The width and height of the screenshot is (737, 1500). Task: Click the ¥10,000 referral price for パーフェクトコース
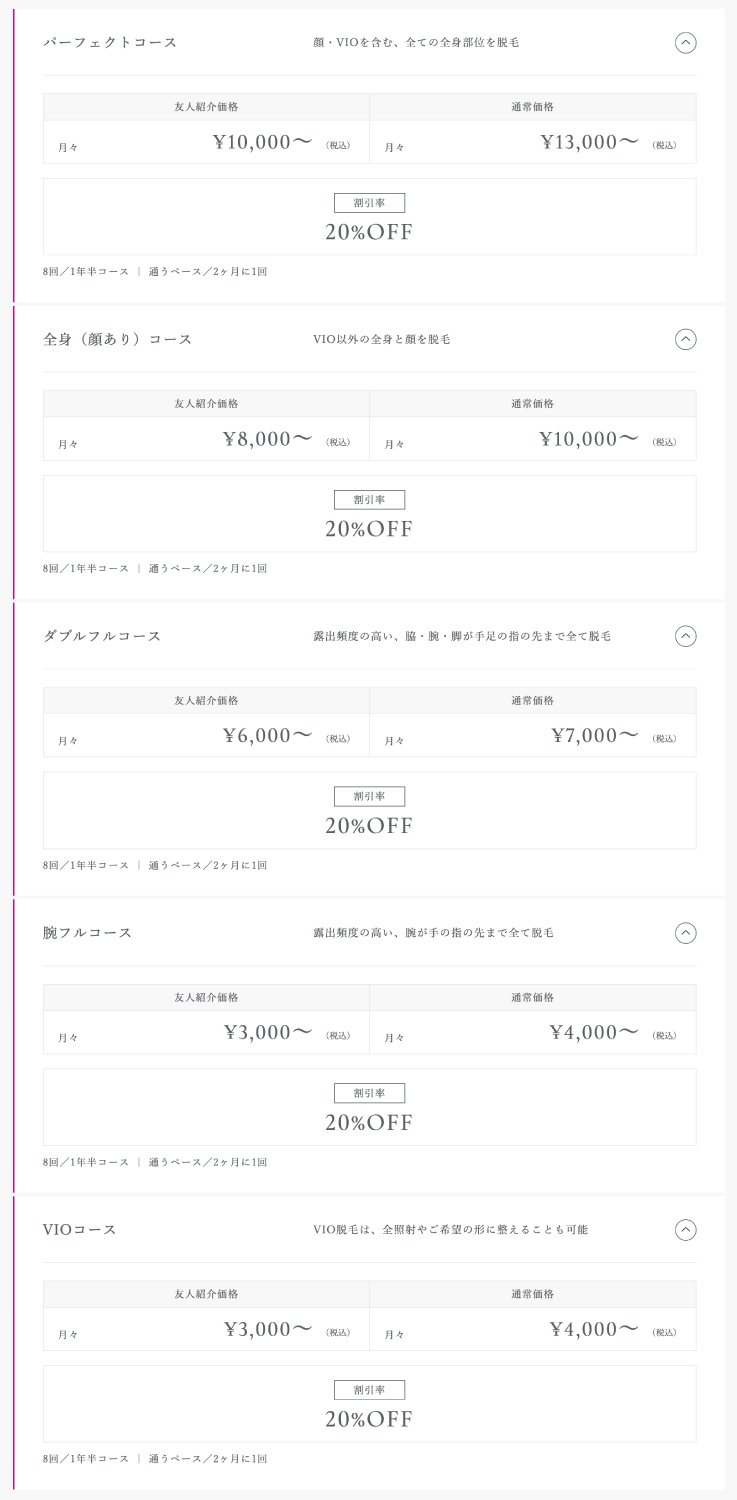(263, 142)
